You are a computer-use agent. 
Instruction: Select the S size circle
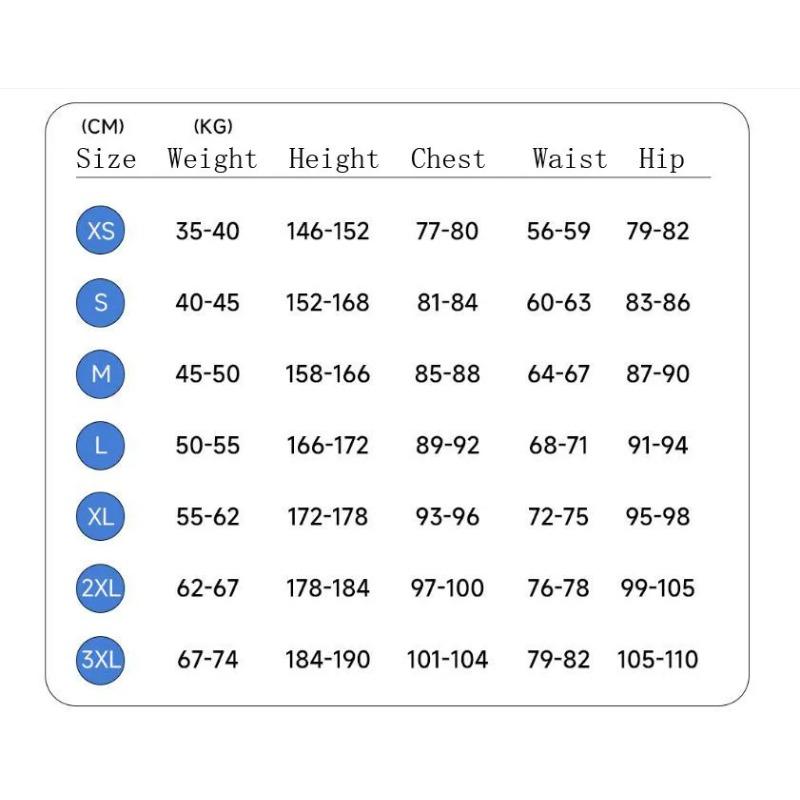pos(101,302)
